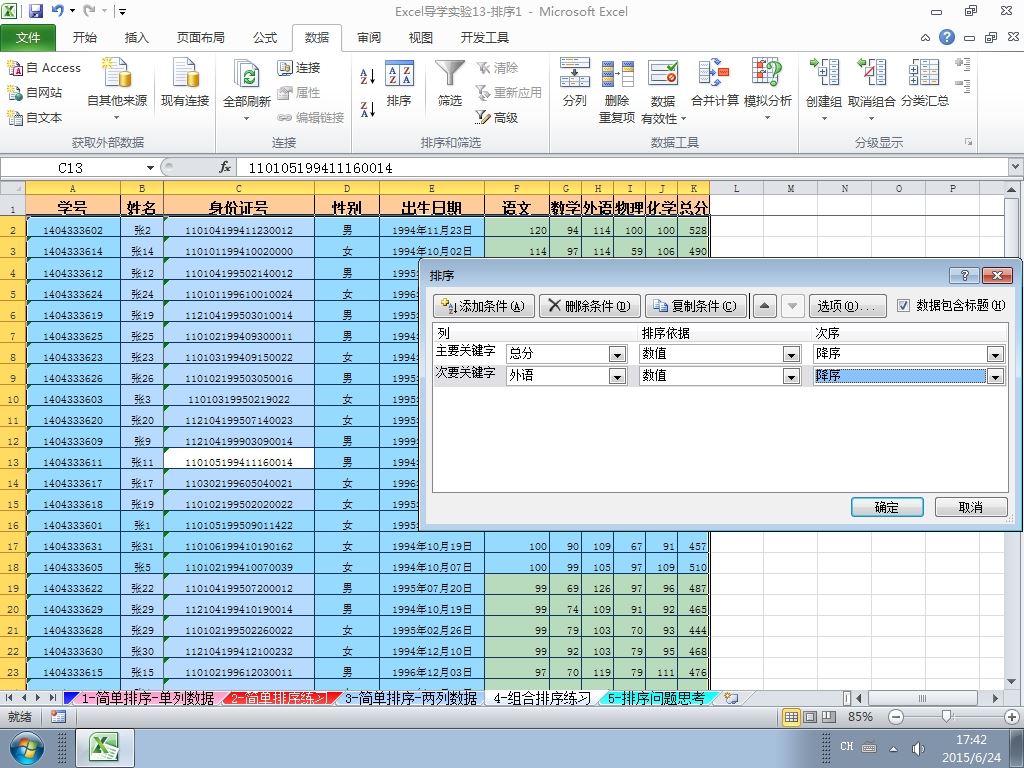Click zoom slider handle in status bar
The image size is (1024, 768).
click(x=947, y=717)
